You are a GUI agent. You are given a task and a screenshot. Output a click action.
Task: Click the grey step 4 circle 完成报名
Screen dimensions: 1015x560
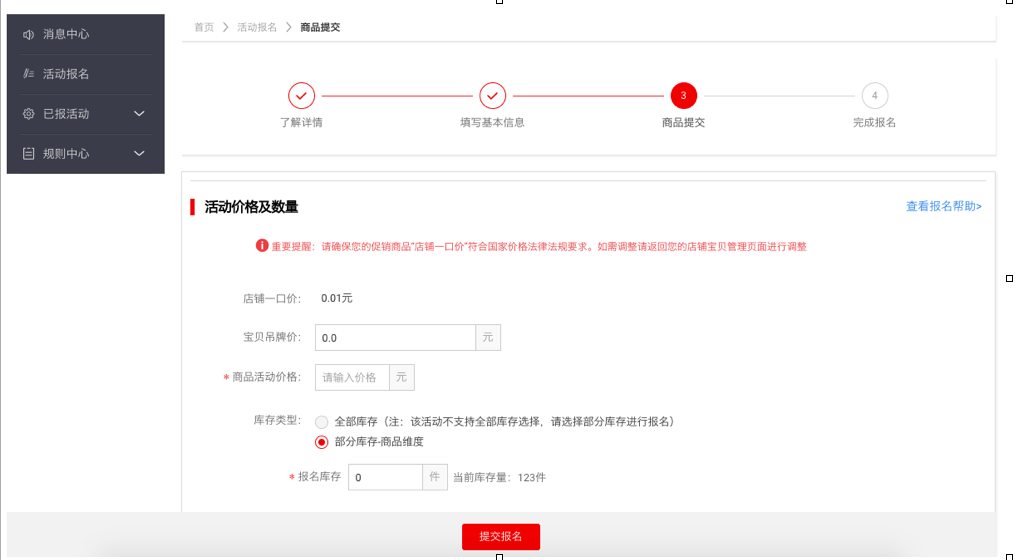point(874,95)
